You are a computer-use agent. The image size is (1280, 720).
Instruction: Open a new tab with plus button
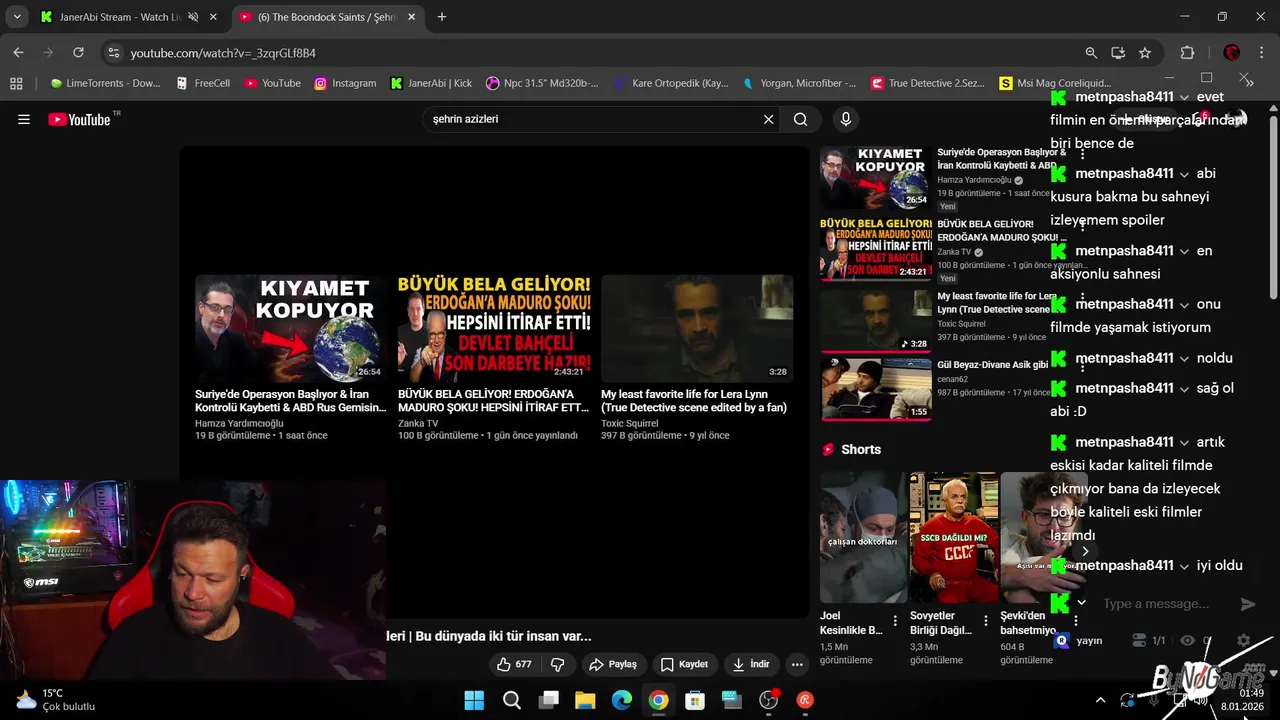(x=442, y=17)
